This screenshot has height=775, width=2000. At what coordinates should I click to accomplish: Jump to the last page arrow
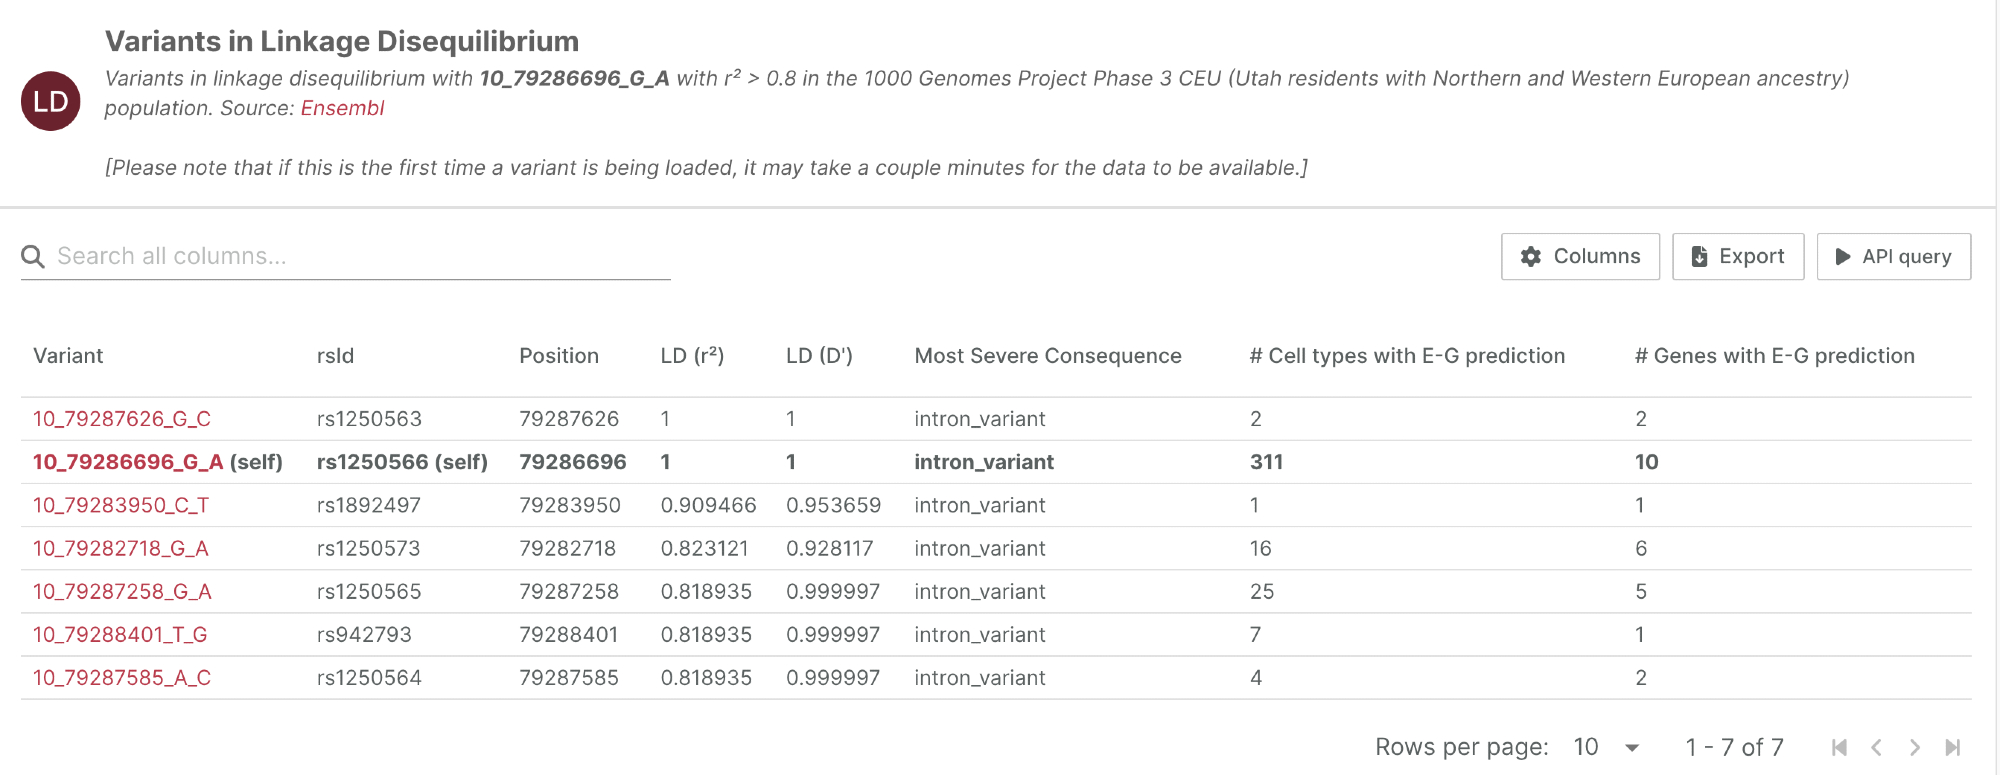pos(1952,747)
